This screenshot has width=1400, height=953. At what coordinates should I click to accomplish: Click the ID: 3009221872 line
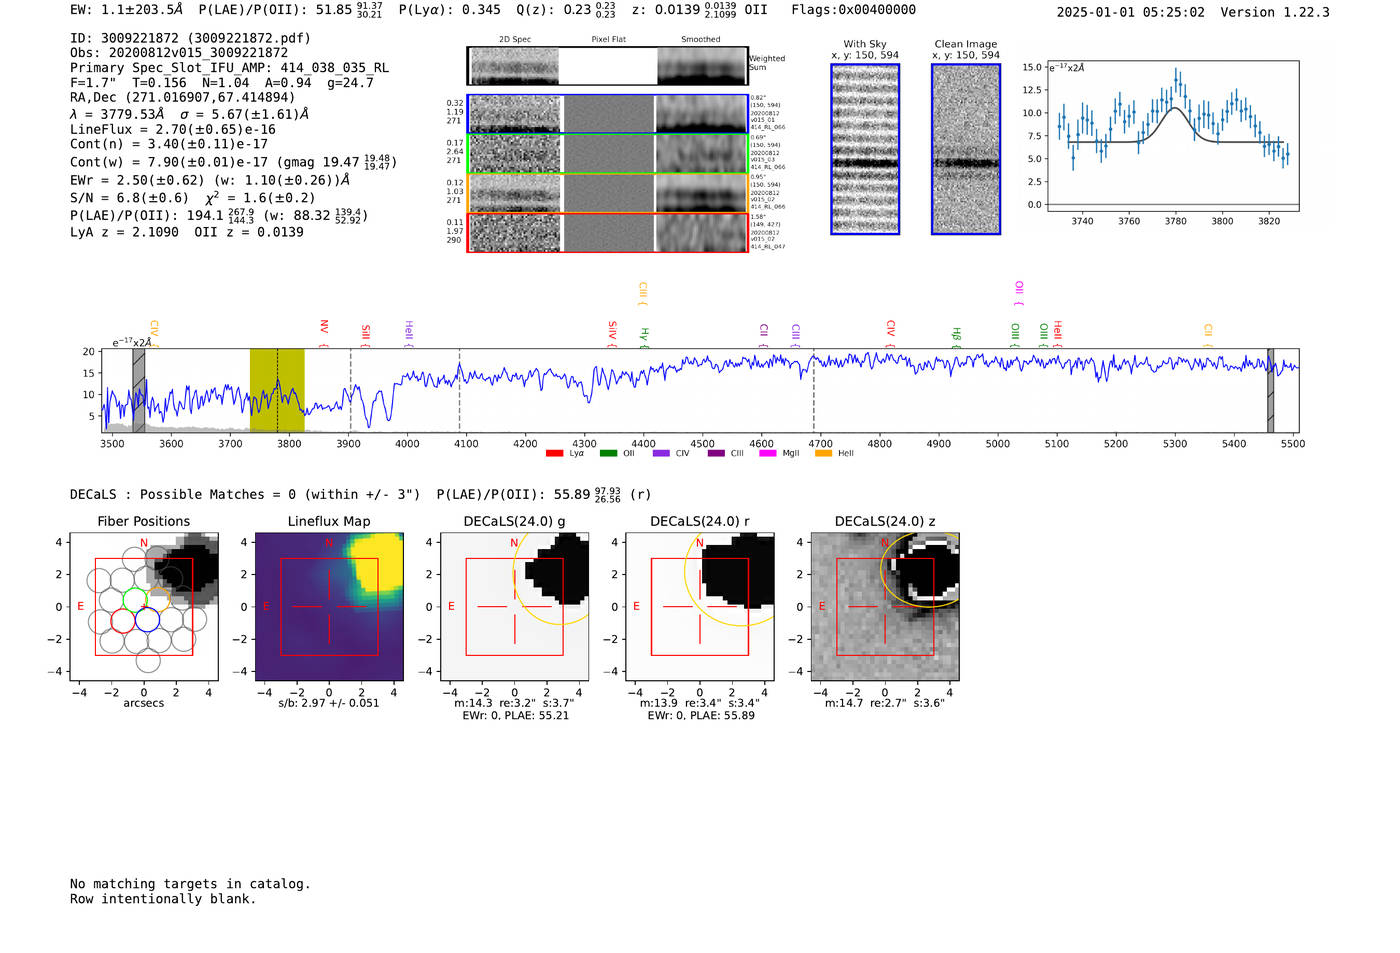pos(190,38)
